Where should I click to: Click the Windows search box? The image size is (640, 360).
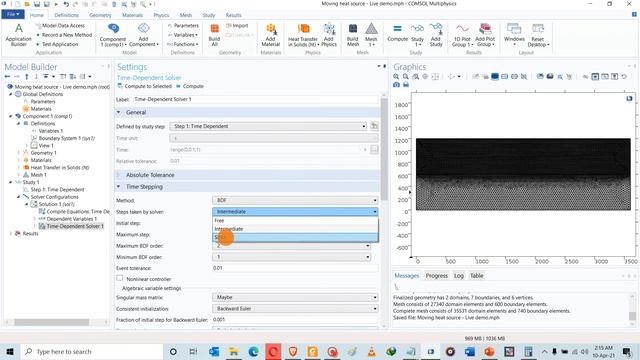[91, 351]
